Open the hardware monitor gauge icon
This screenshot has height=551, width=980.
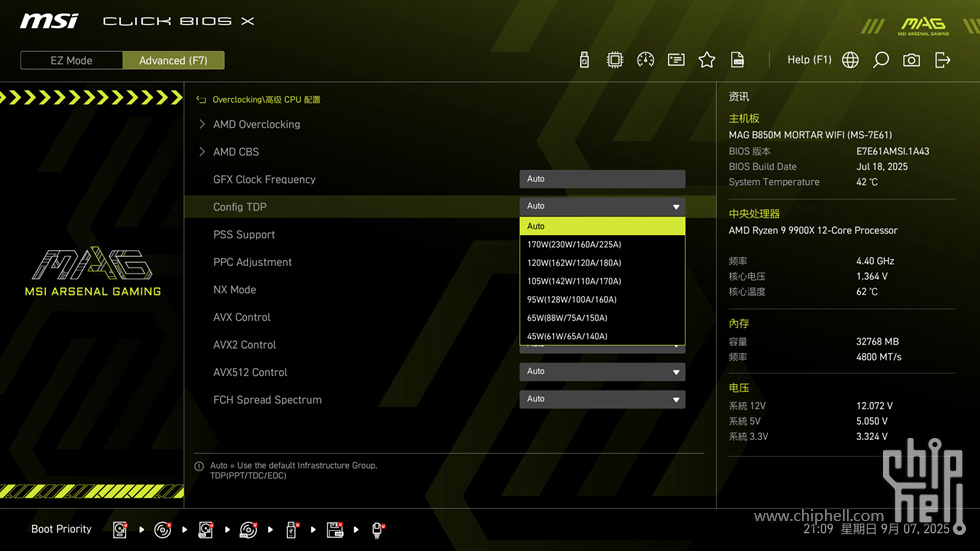[645, 60]
